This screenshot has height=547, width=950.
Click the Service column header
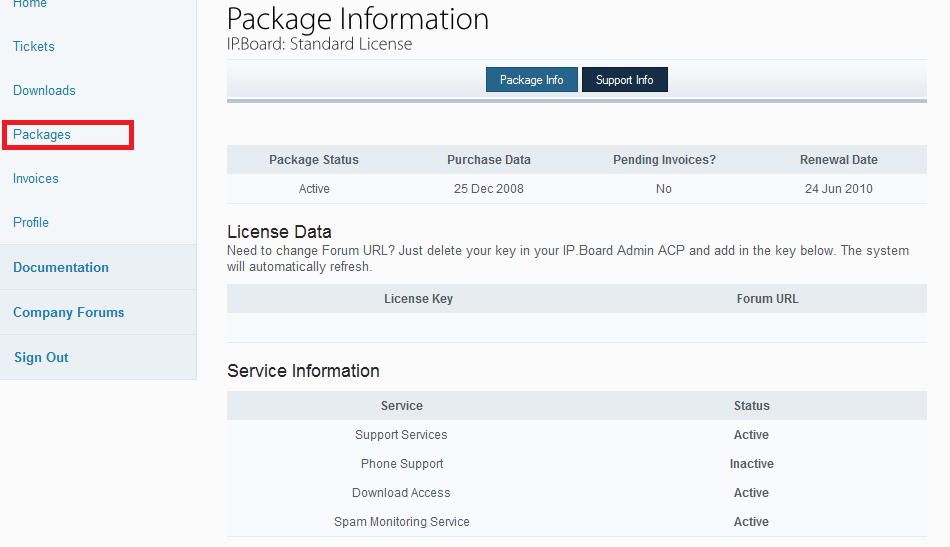(x=402, y=406)
